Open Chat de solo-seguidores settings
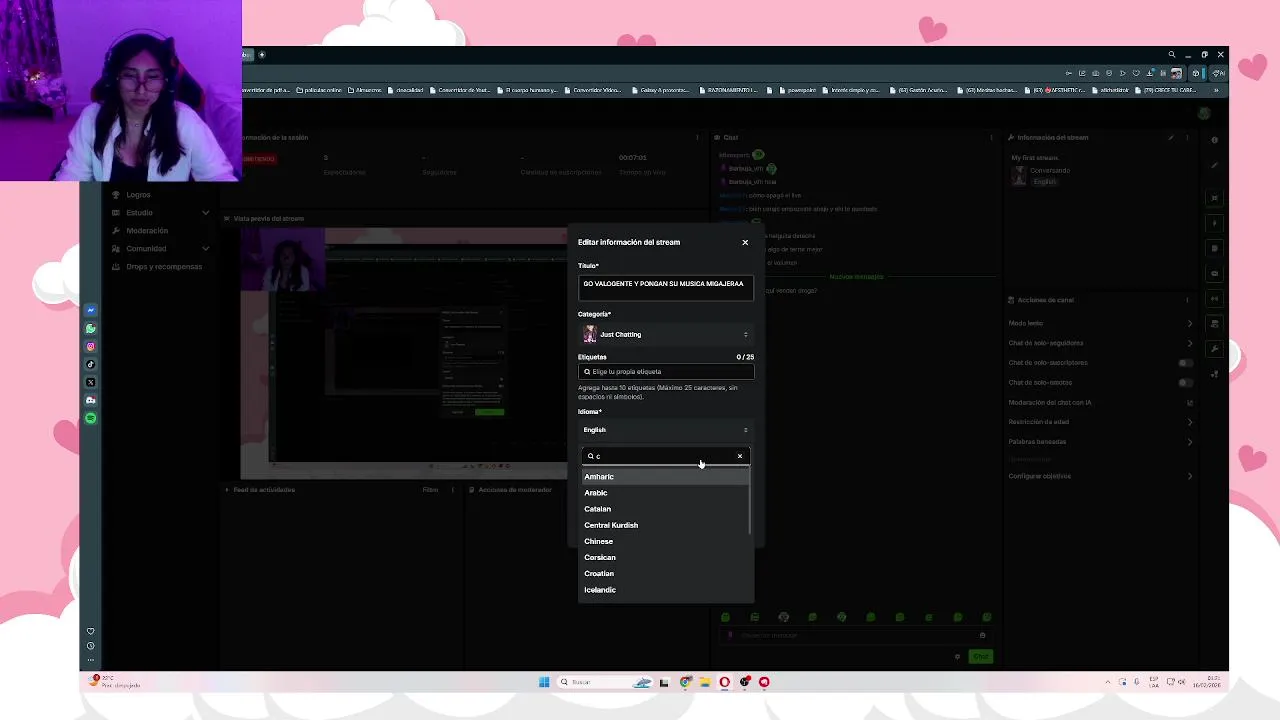Viewport: 1280px width, 720px height. 1100,343
